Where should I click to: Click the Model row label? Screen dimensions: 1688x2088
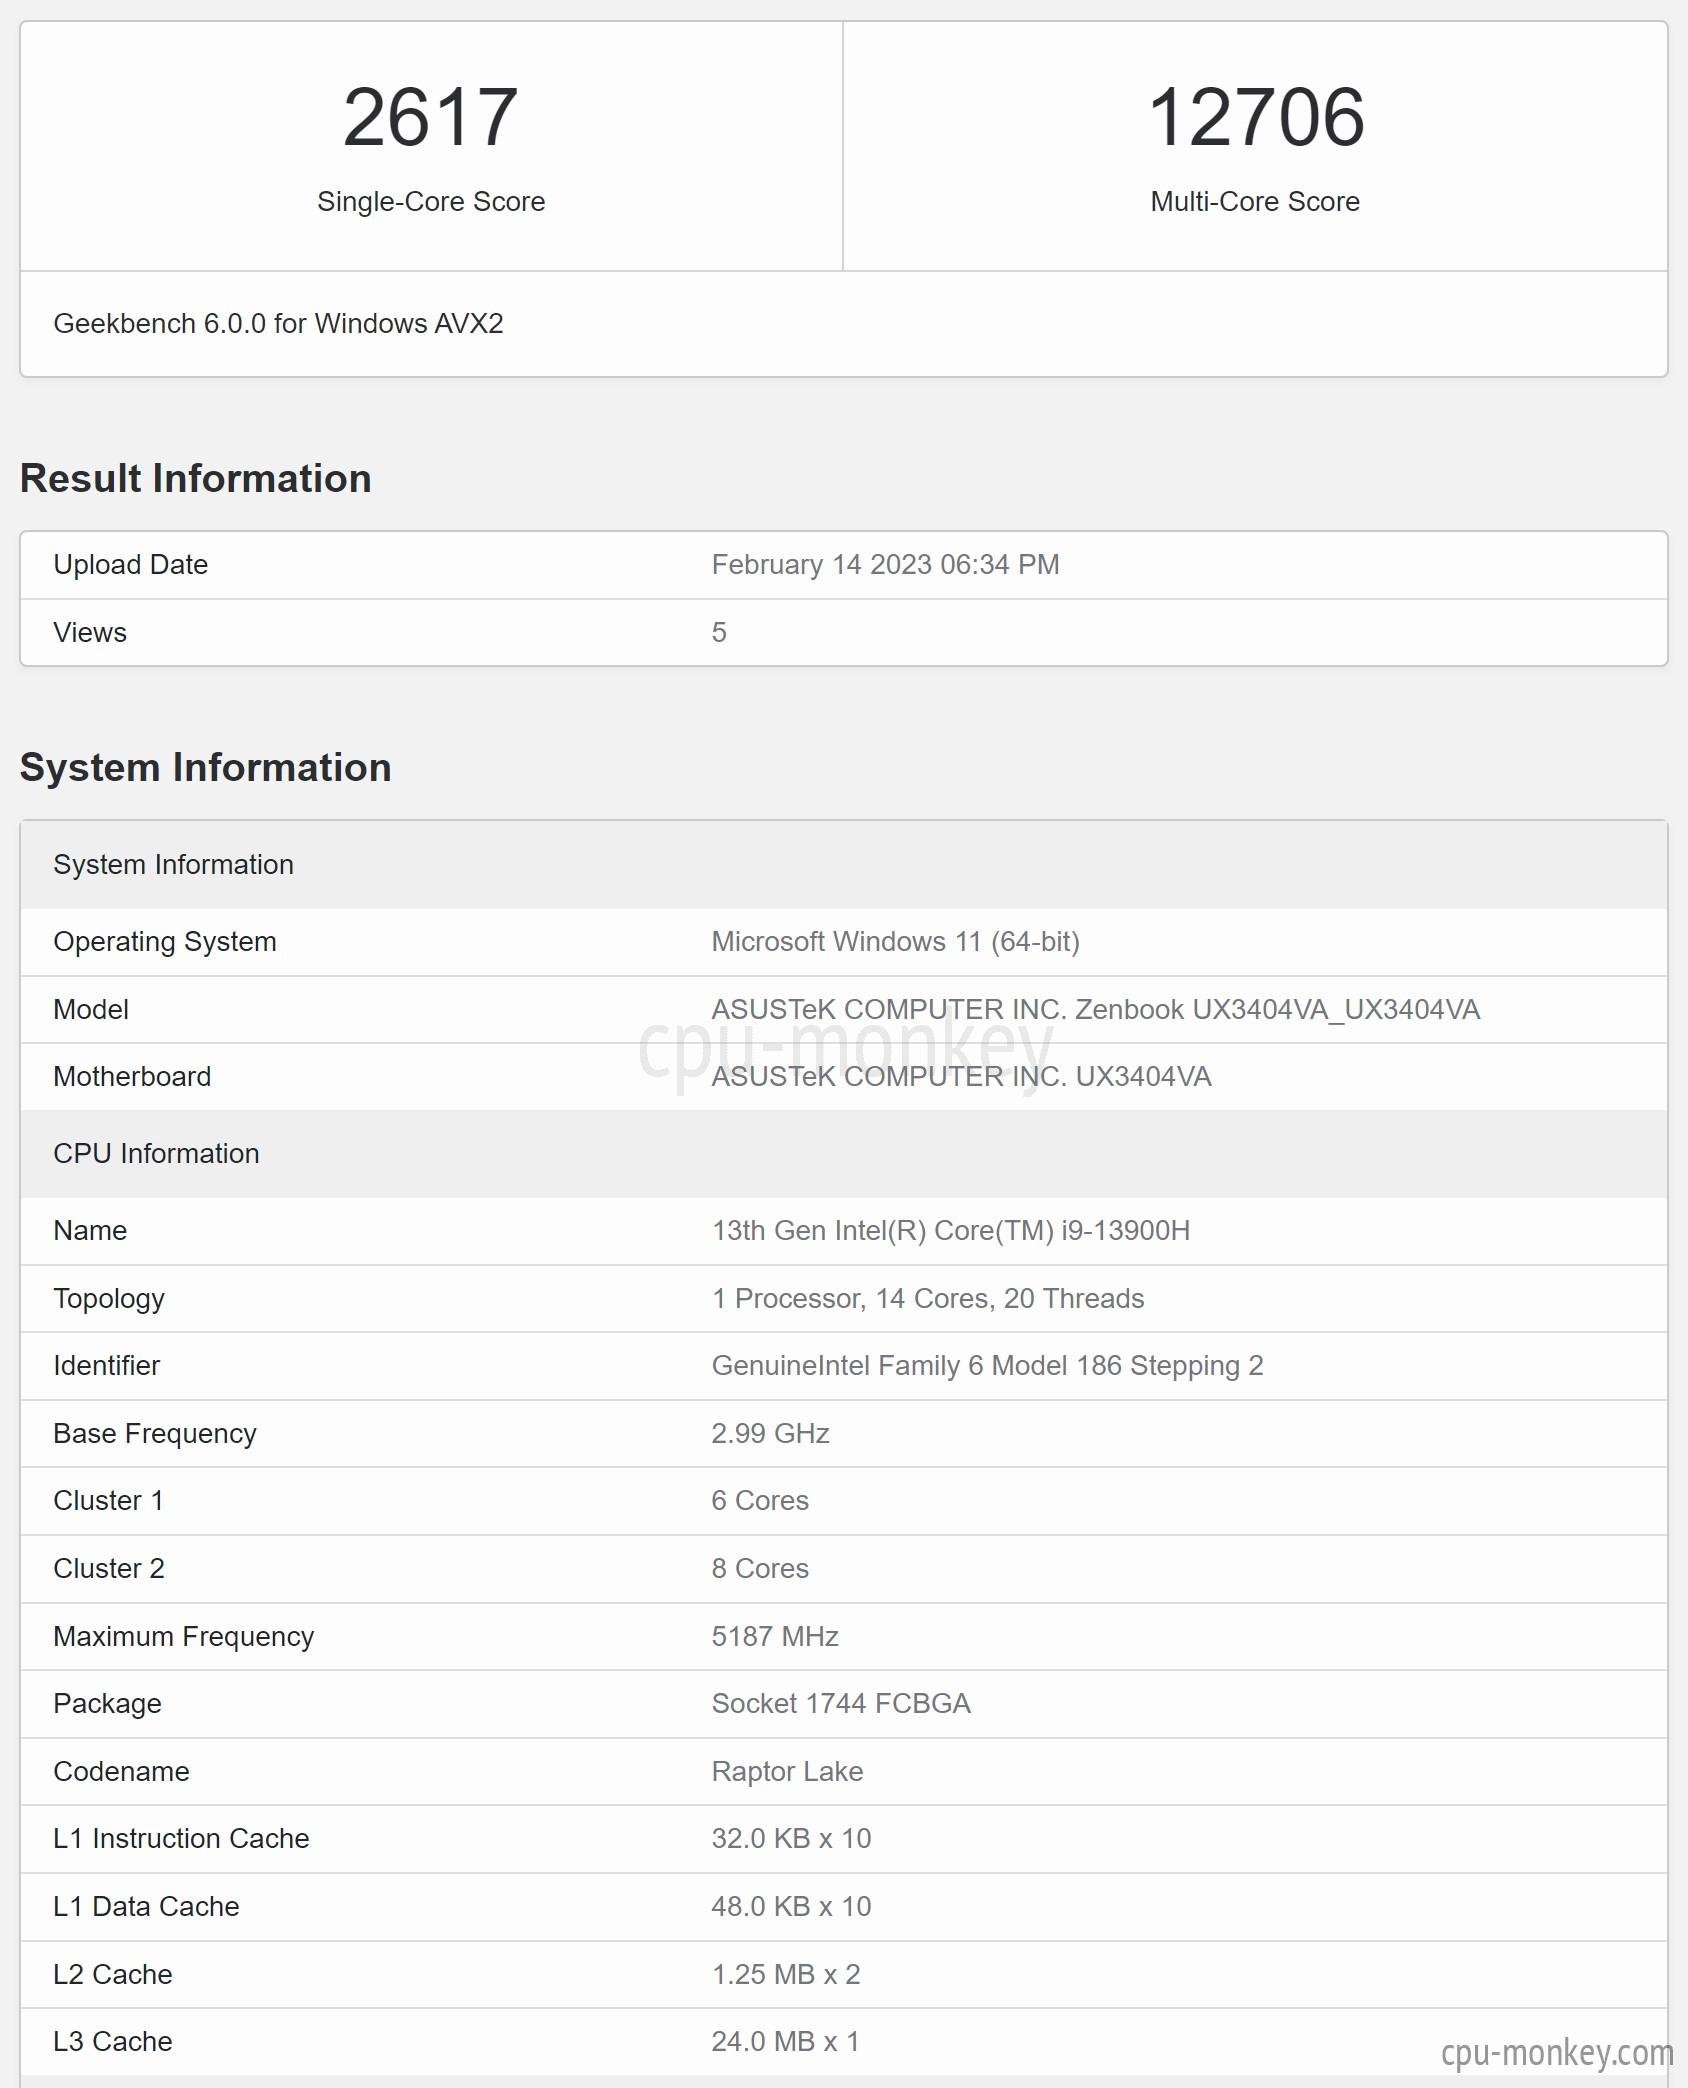(91, 1009)
